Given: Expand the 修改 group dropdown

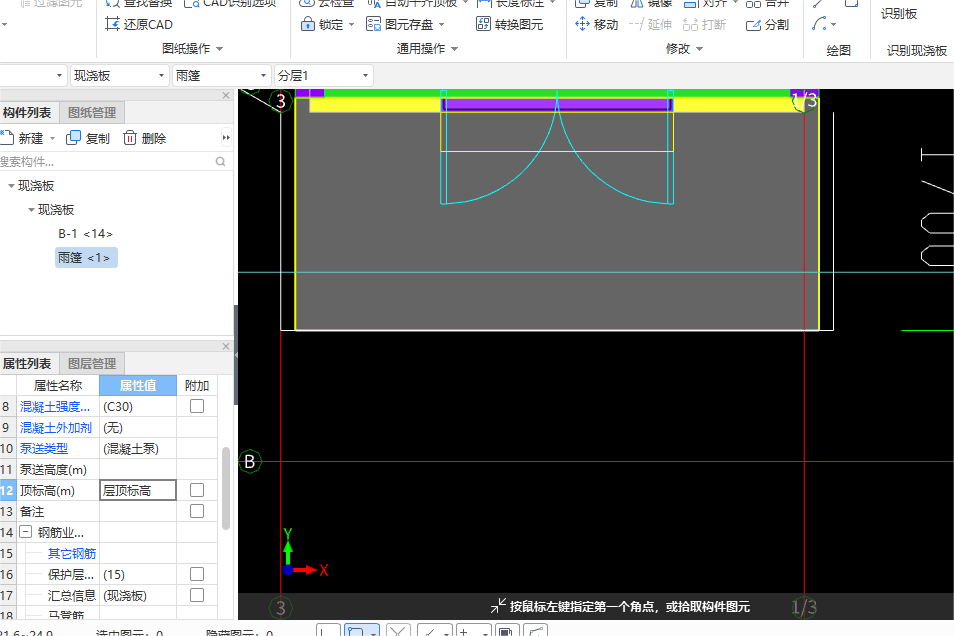Looking at the screenshot, I should (x=699, y=49).
